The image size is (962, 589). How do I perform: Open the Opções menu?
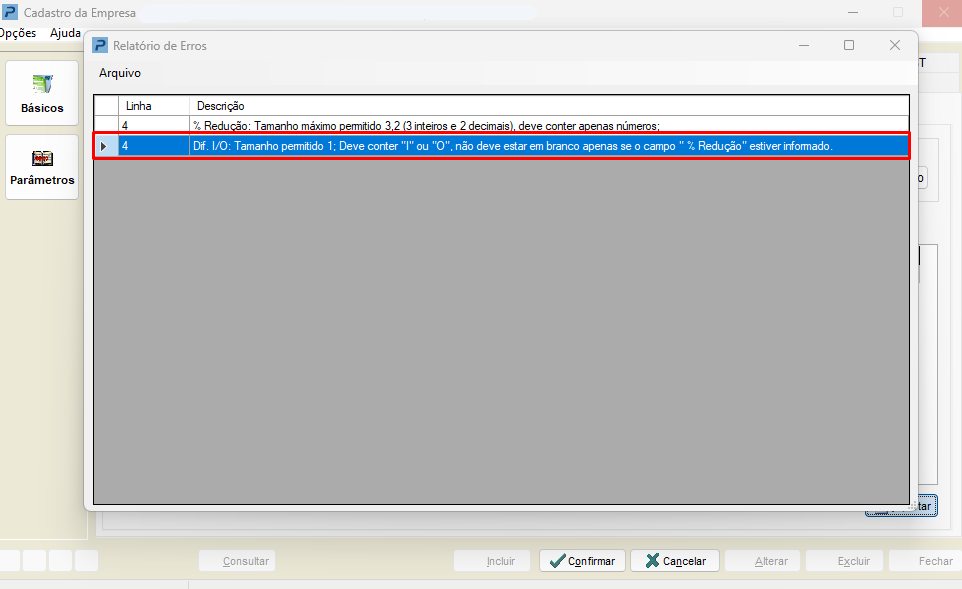point(18,33)
